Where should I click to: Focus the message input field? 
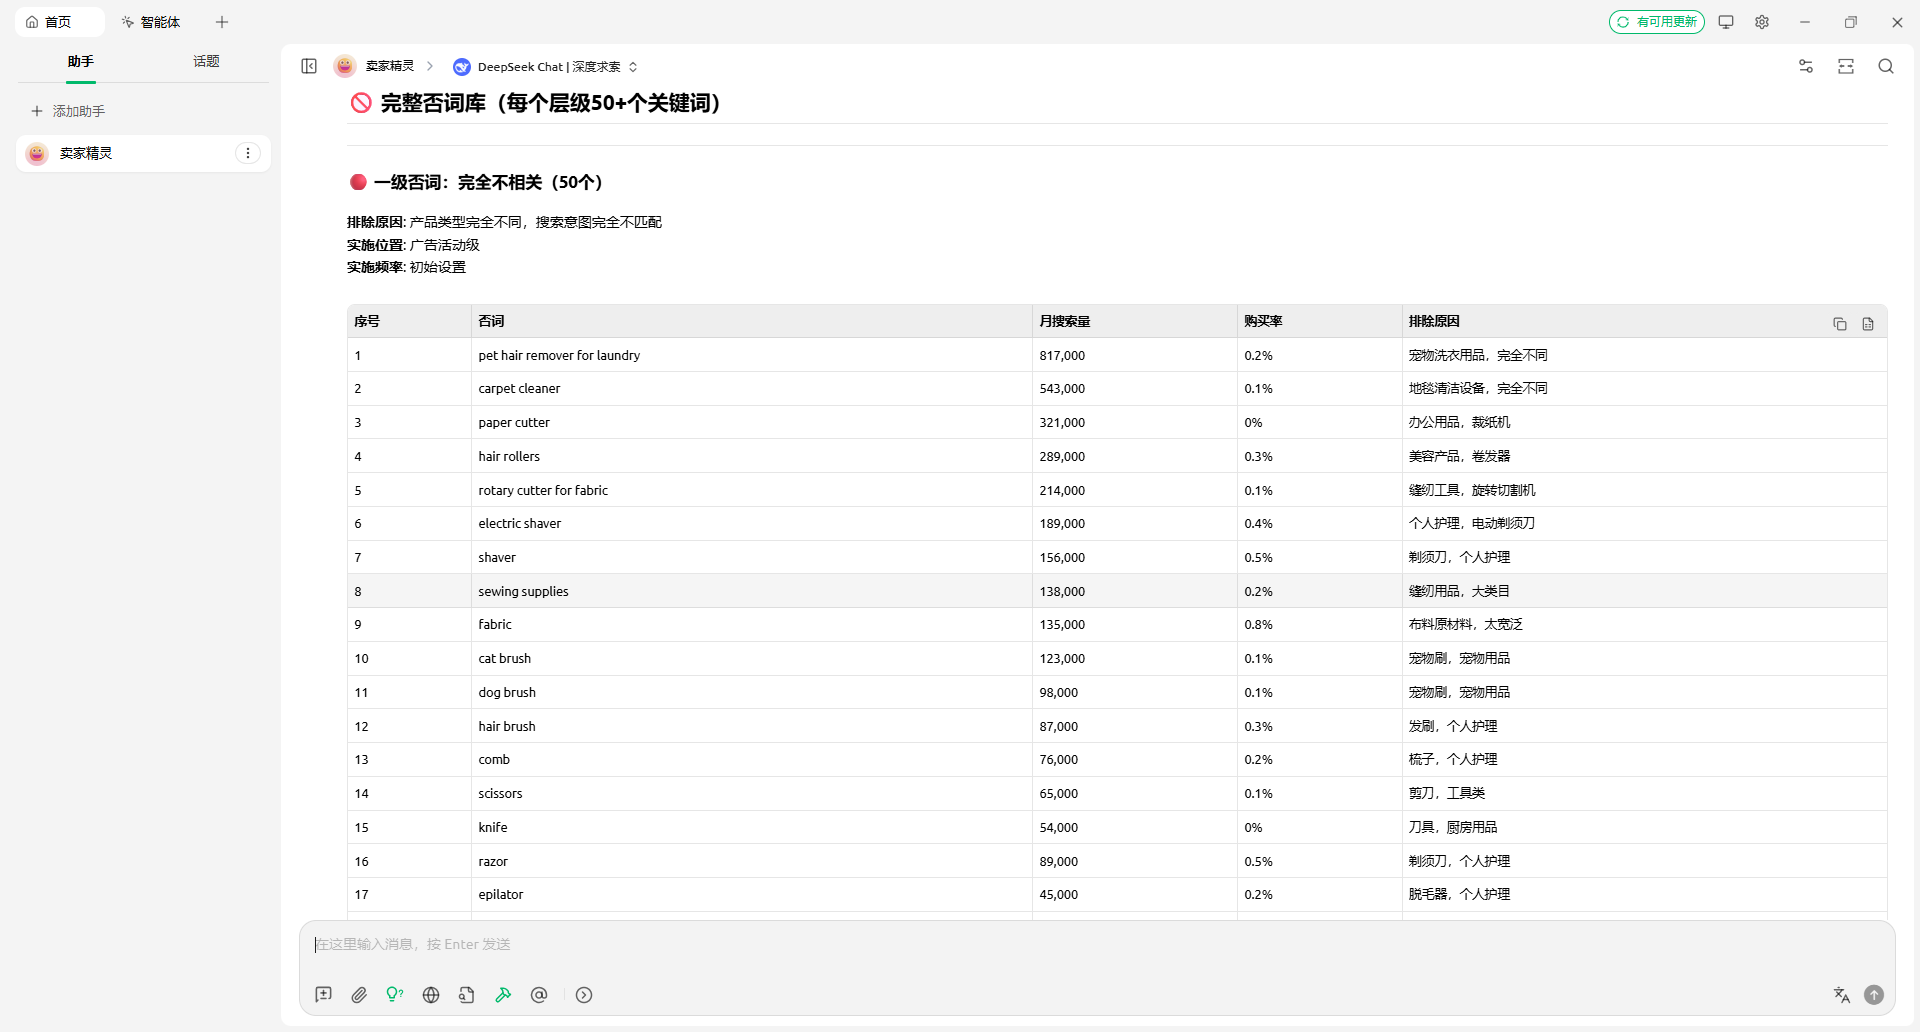[1000, 944]
